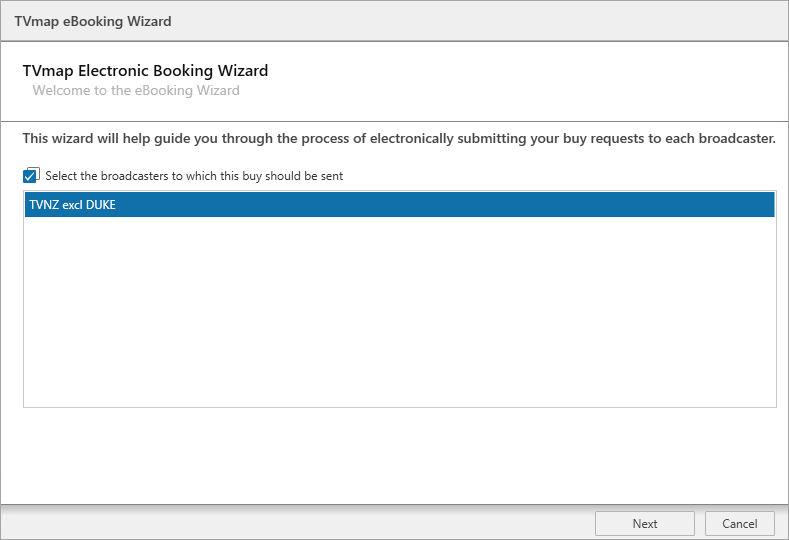This screenshot has width=789, height=540.
Task: Click the blank area below the broadcaster list
Action: (394, 455)
